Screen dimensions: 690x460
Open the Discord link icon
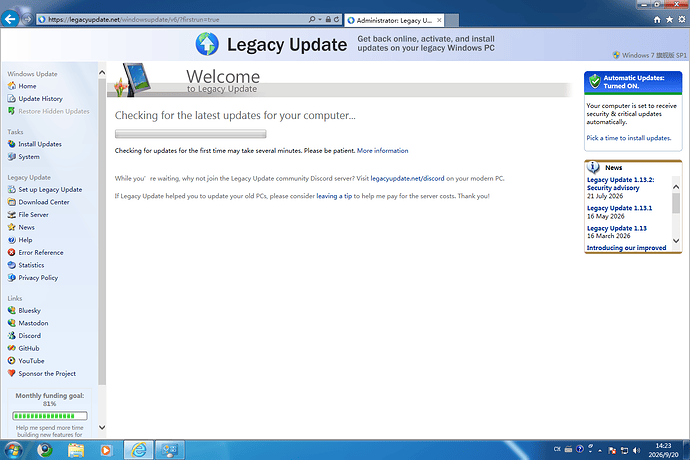(12, 335)
